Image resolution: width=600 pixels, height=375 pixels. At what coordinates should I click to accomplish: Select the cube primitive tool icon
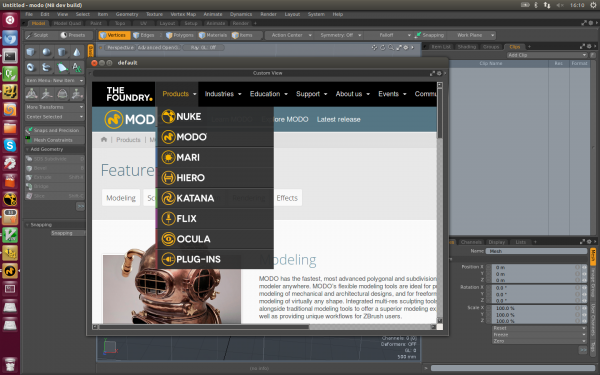pyautogui.click(x=31, y=52)
